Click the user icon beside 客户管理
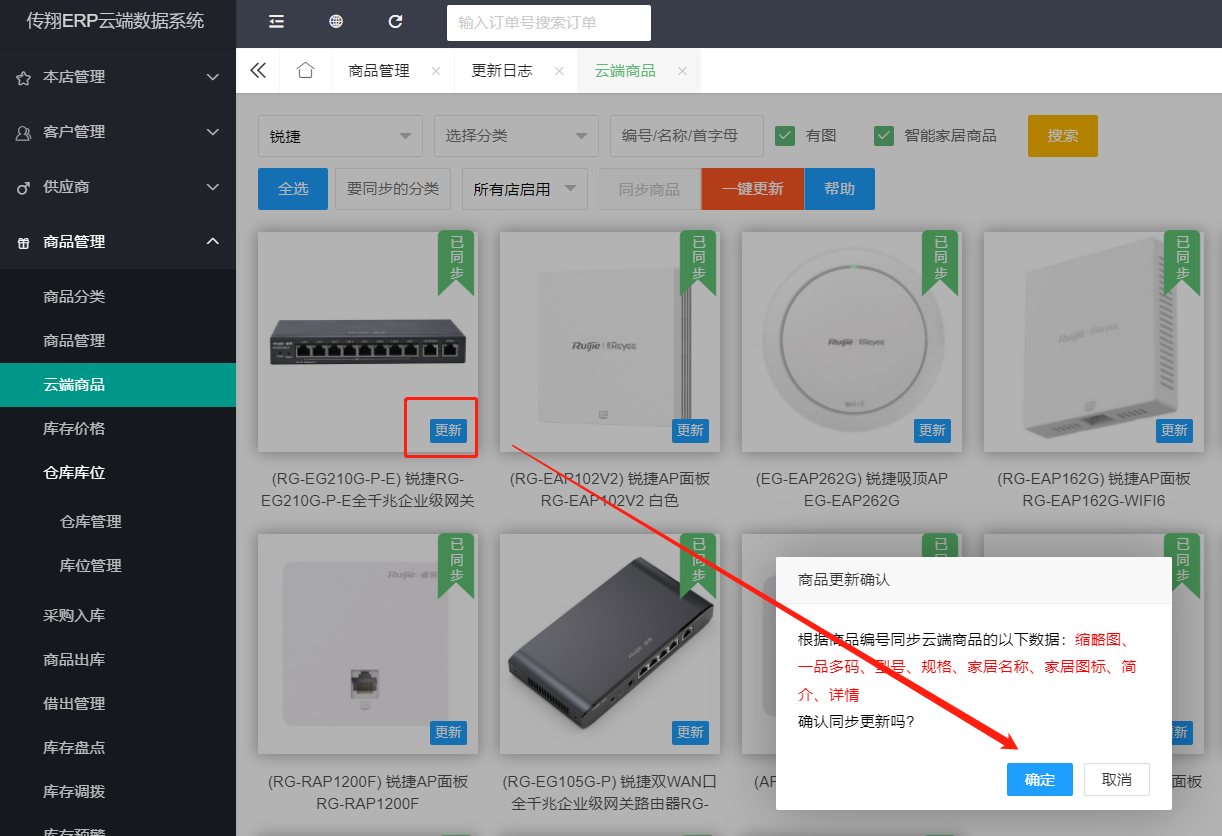This screenshot has width=1222, height=836. tap(23, 133)
